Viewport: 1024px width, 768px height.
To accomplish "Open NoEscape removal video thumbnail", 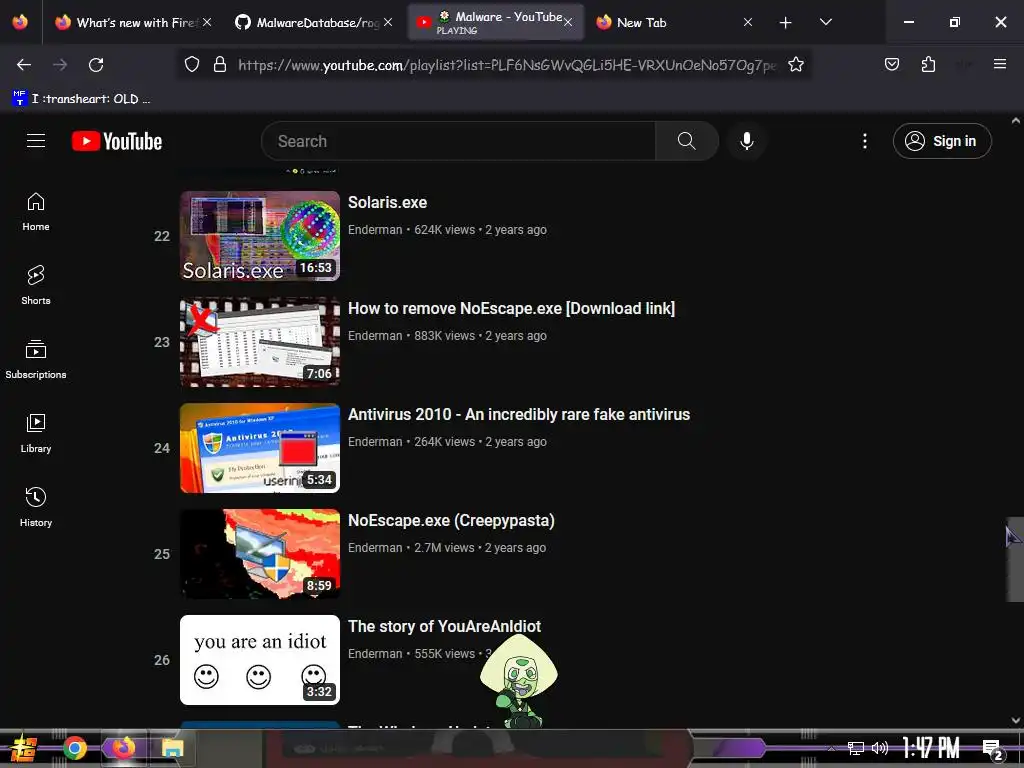I will tap(260, 342).
